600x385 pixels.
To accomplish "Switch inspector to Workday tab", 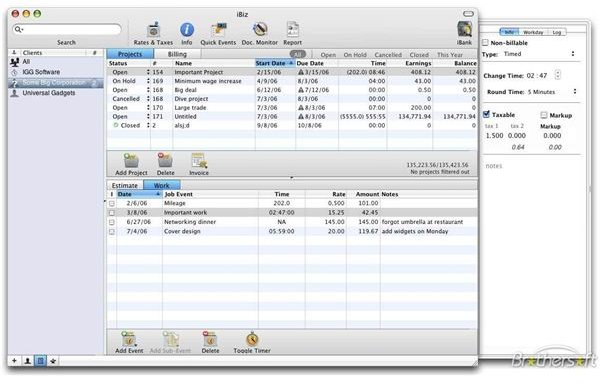I will pos(533,32).
